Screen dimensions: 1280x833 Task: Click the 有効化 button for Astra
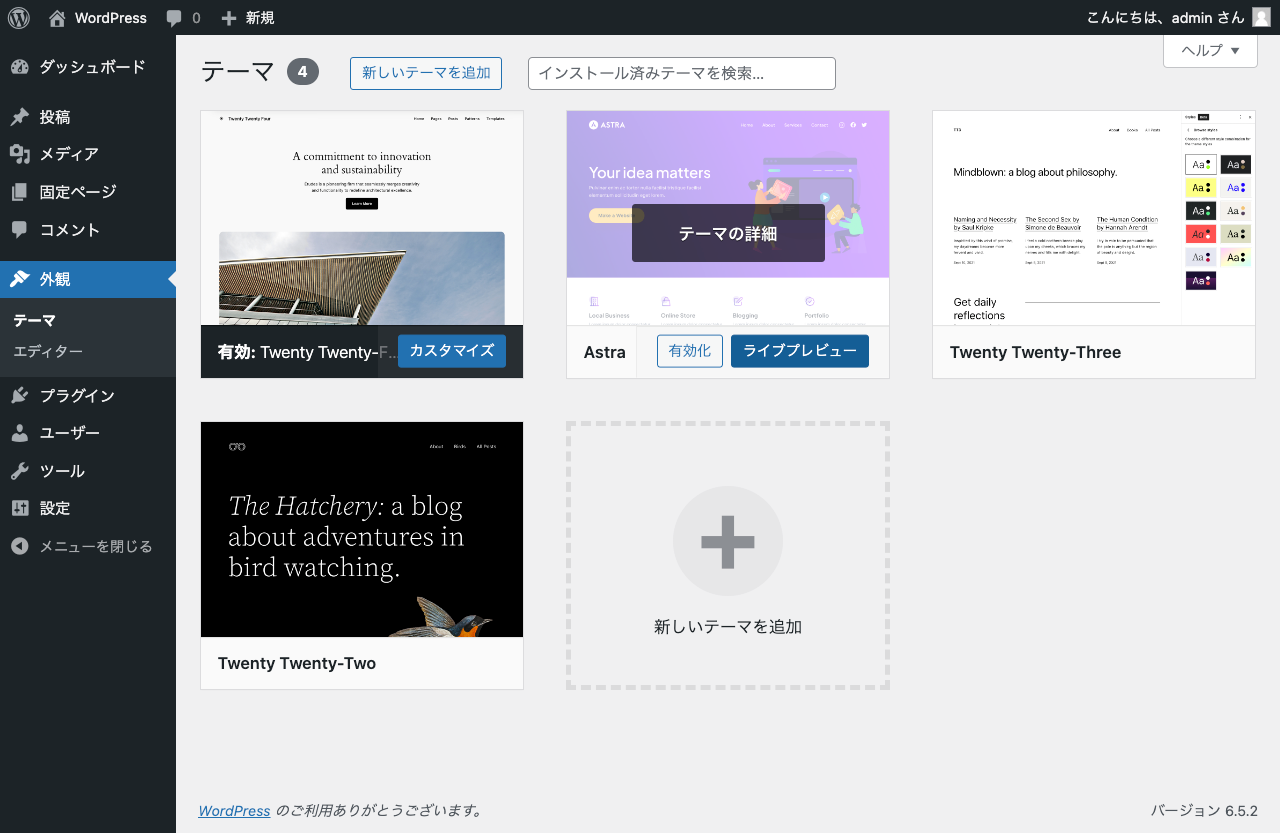click(x=690, y=351)
